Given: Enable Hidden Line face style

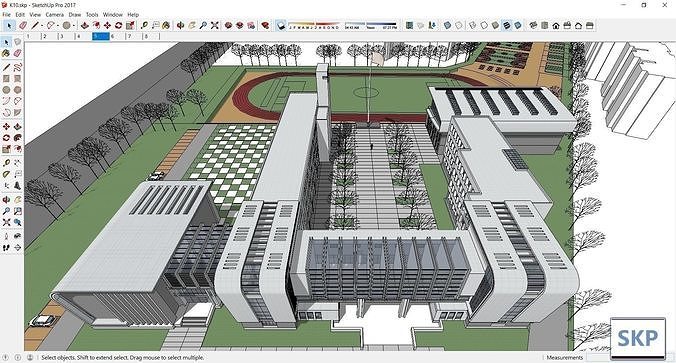Looking at the screenshot, I should 484,26.
